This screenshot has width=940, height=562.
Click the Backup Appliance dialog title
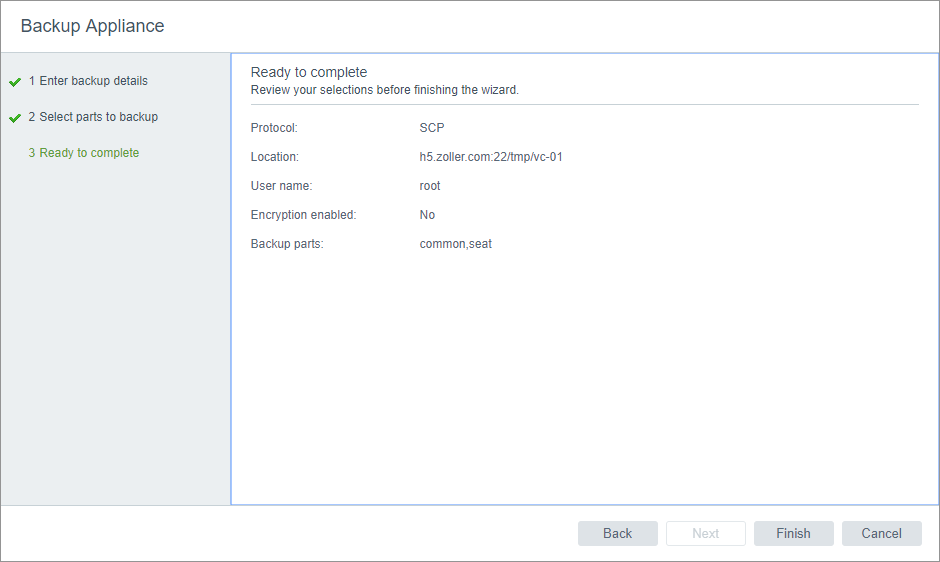(x=92, y=26)
